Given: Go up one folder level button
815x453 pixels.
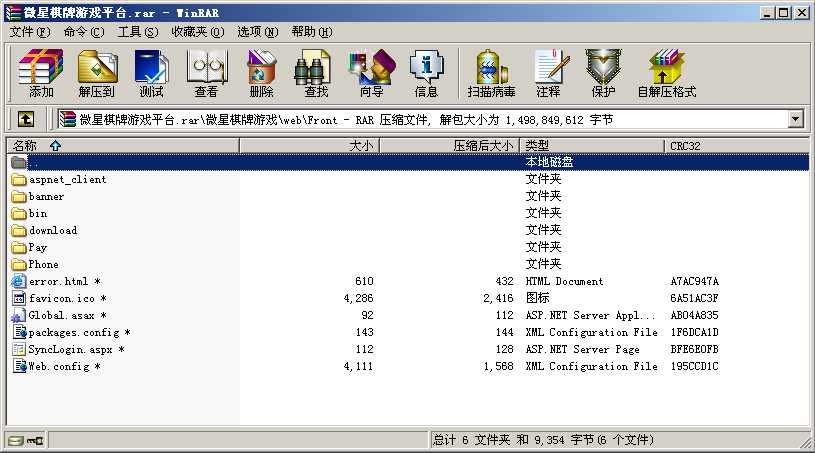Looking at the screenshot, I should tap(26, 119).
